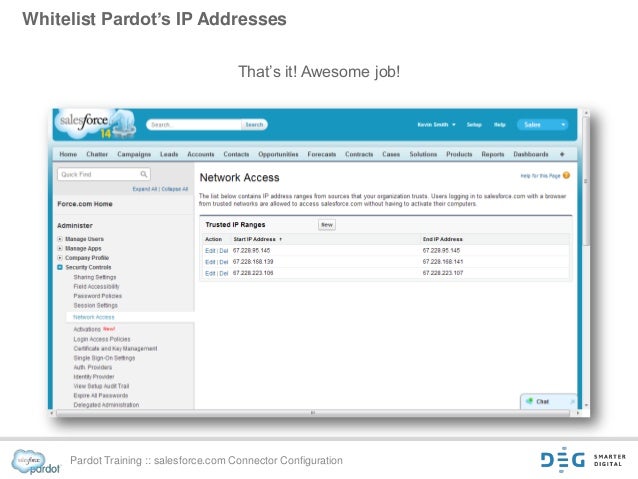Delete the 67.228.223.106 IP range
This screenshot has width=638, height=479.
pos(224,273)
